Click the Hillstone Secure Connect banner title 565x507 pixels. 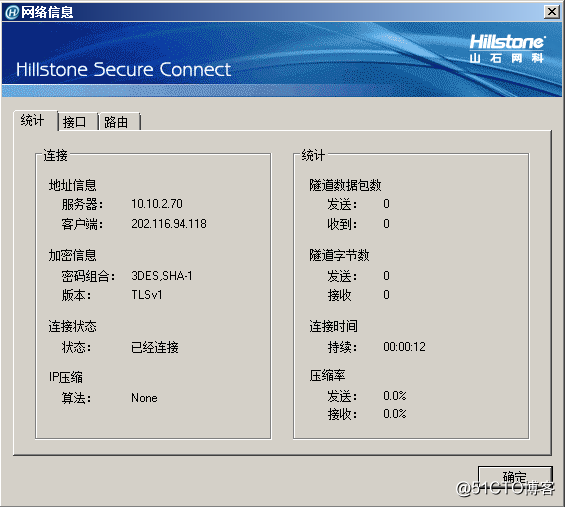(x=123, y=70)
